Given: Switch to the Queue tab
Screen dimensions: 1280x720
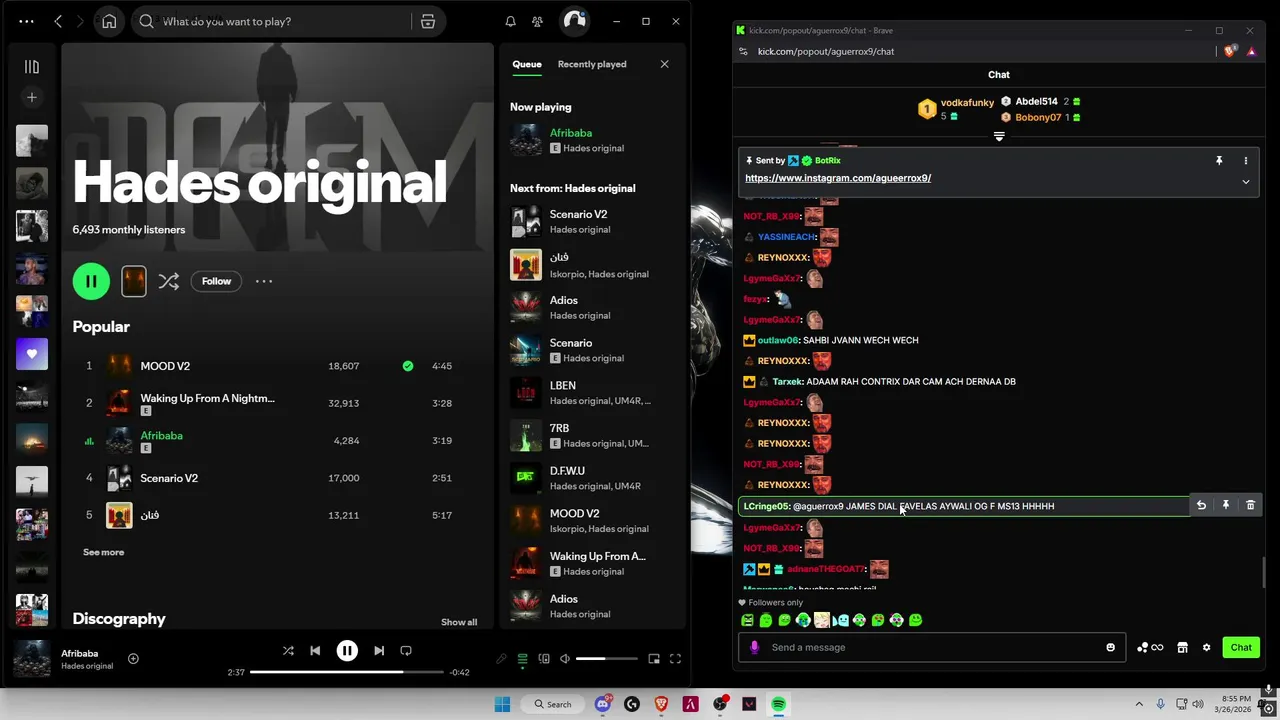Looking at the screenshot, I should click(527, 64).
